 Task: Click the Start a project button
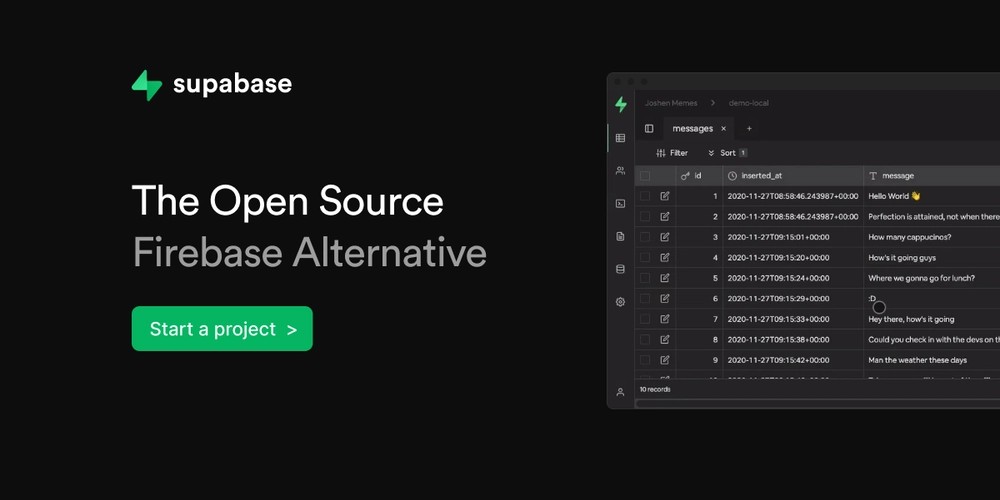pos(222,328)
